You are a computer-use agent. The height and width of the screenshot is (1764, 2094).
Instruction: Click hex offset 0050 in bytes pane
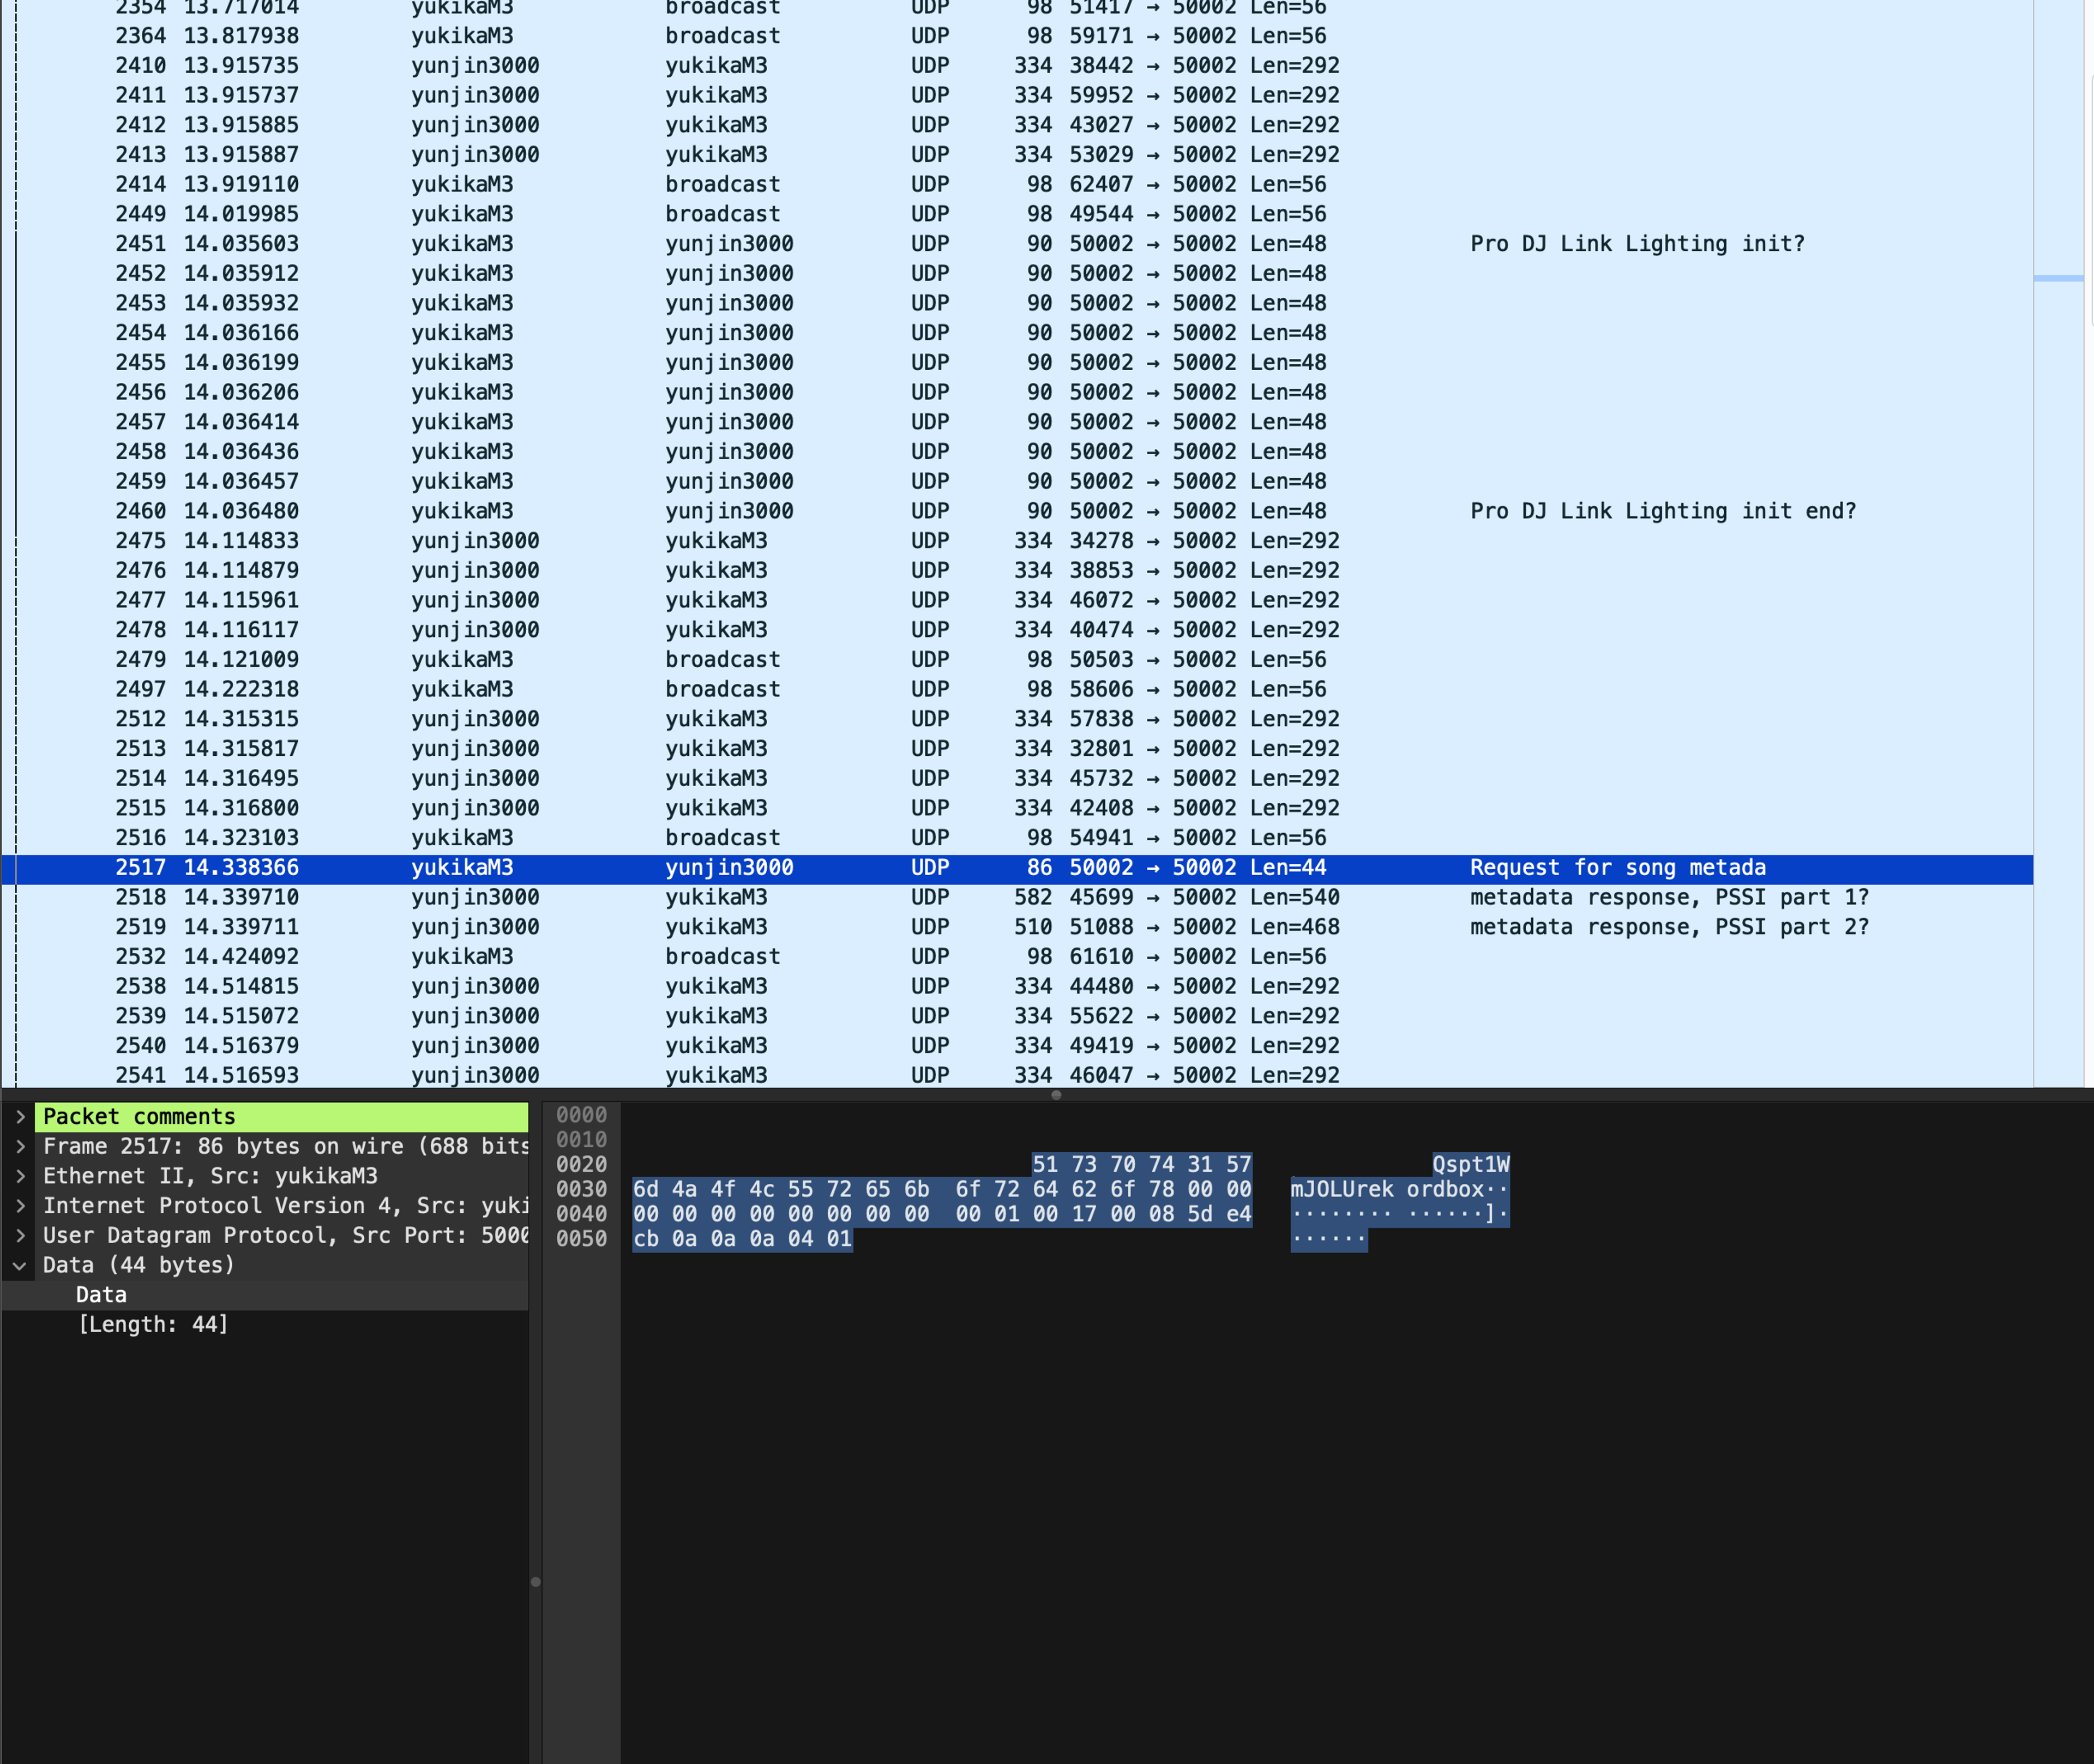[582, 1240]
